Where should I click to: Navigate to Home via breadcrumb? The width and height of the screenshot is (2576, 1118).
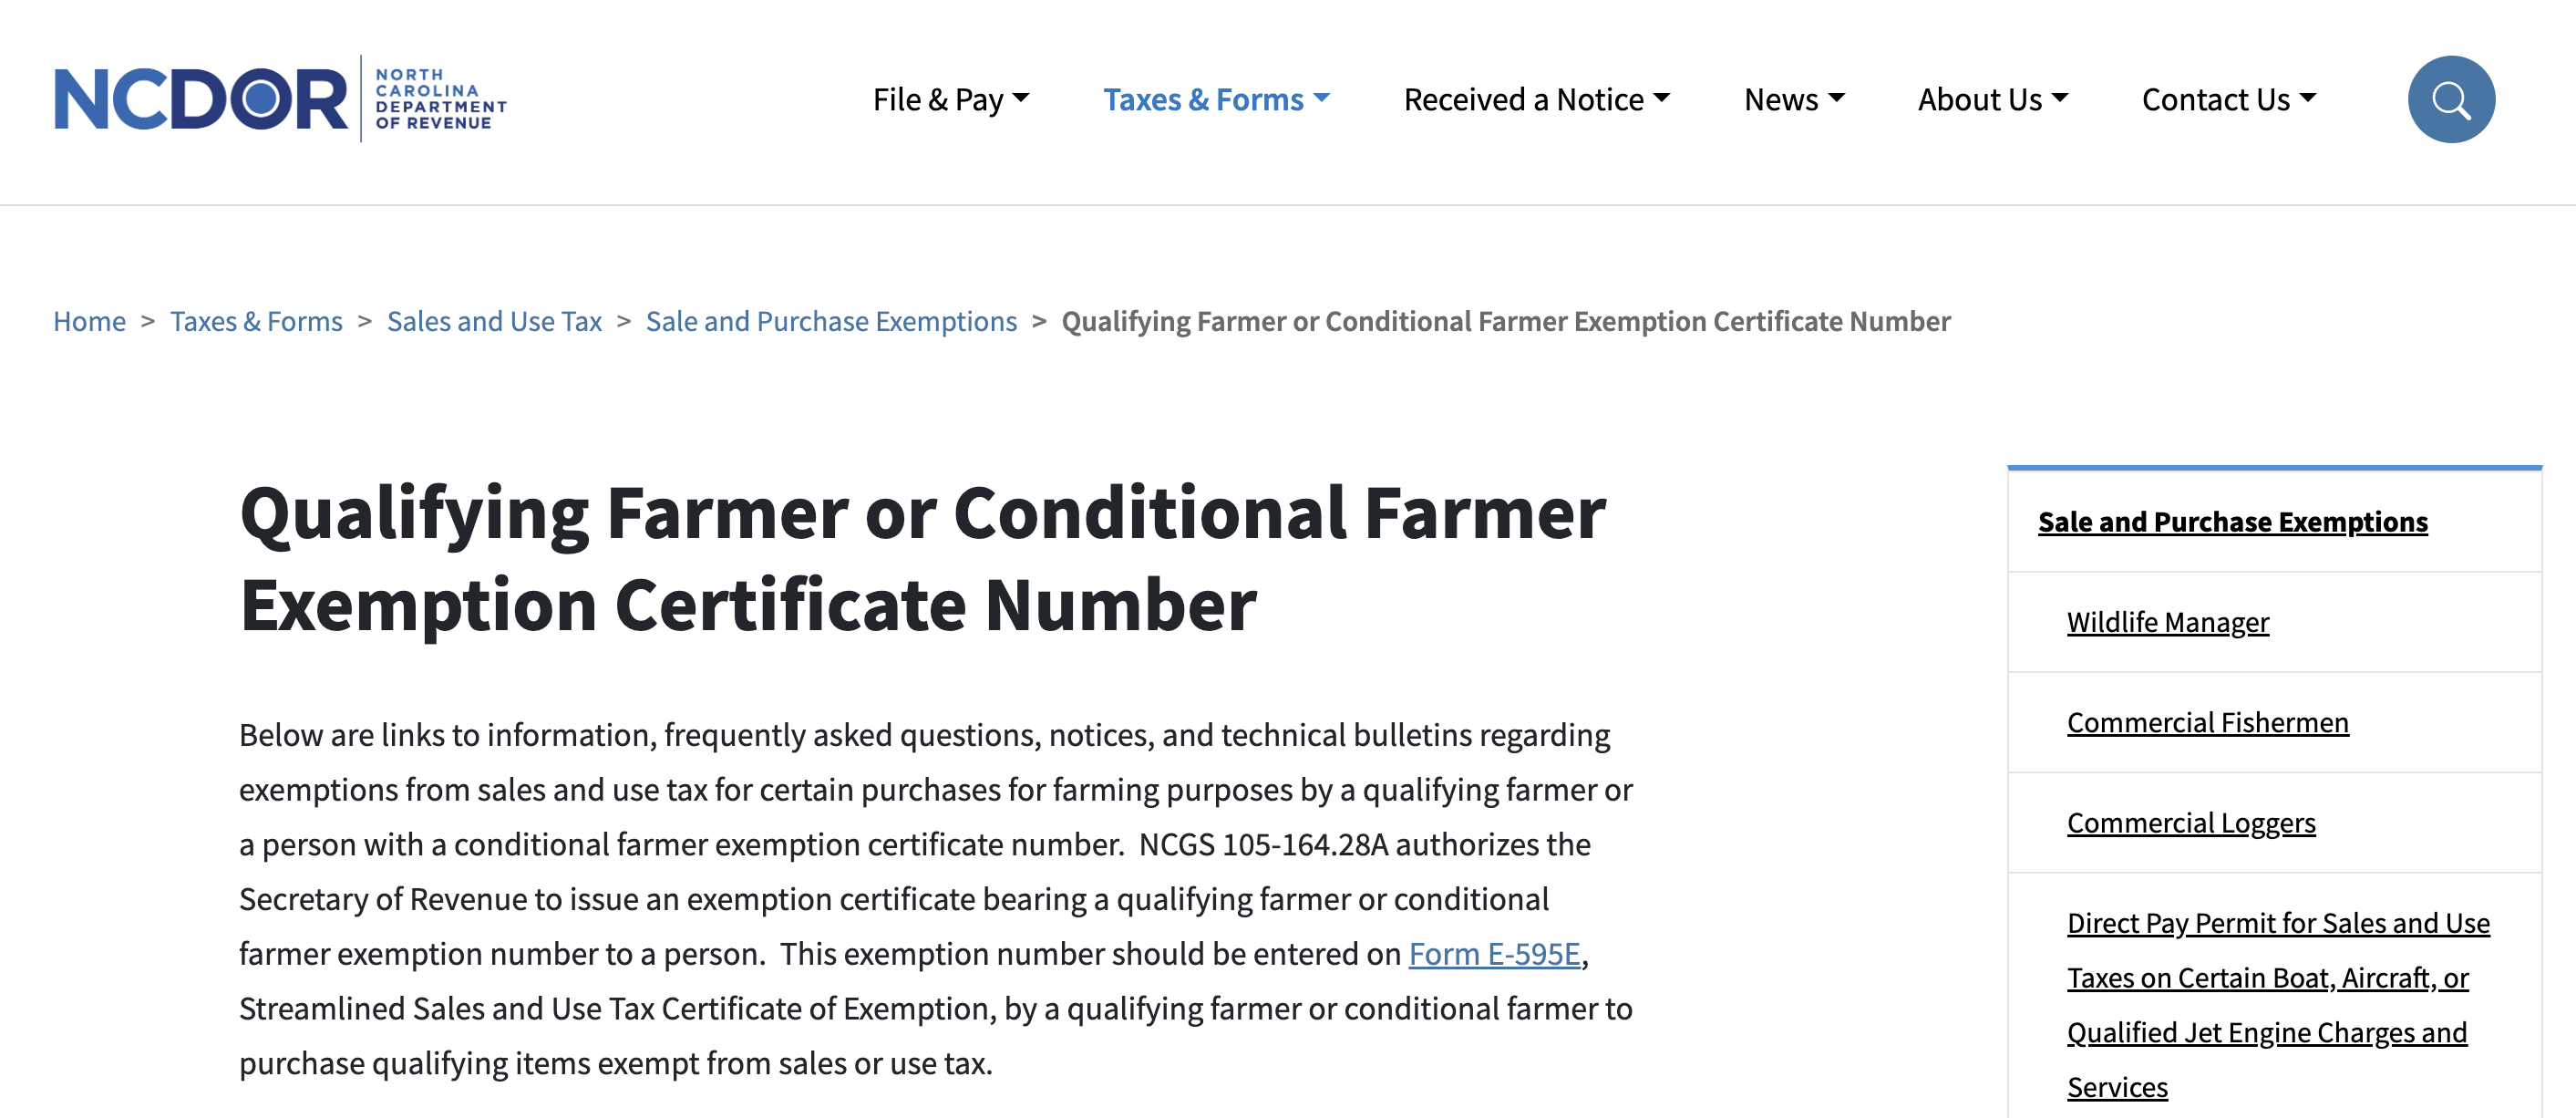(x=89, y=321)
